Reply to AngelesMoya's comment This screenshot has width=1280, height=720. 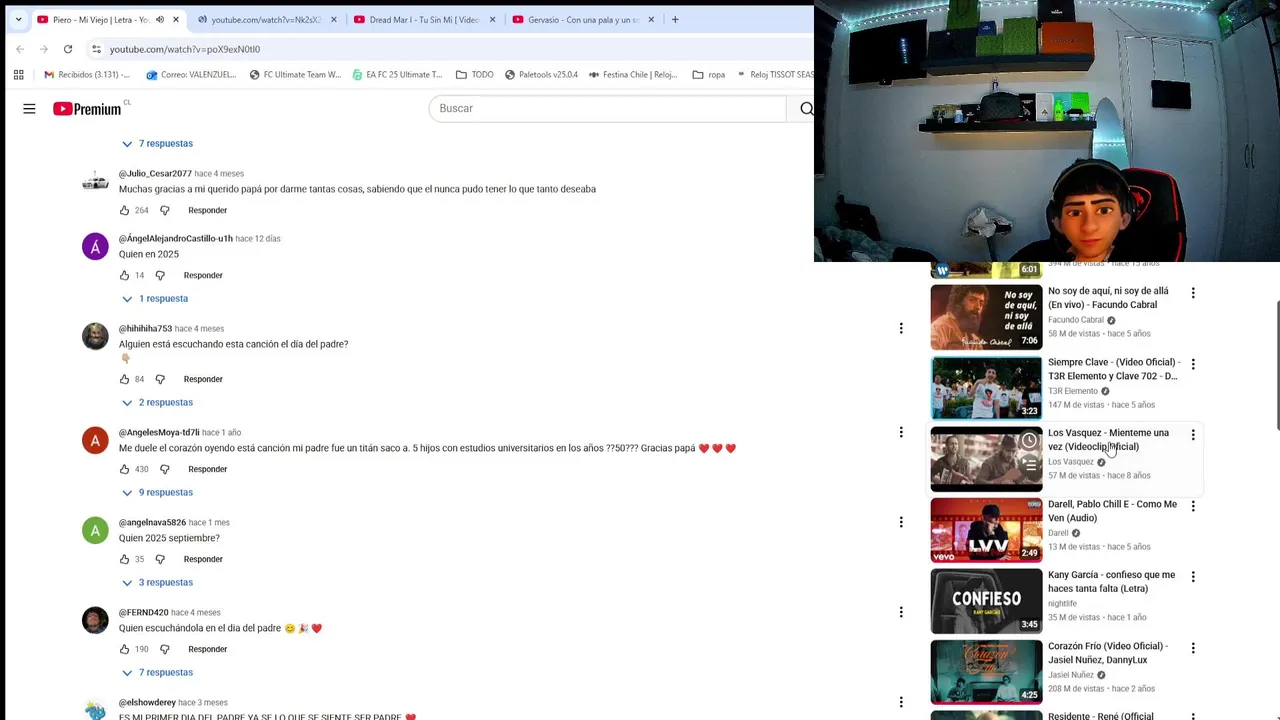pyautogui.click(x=208, y=469)
